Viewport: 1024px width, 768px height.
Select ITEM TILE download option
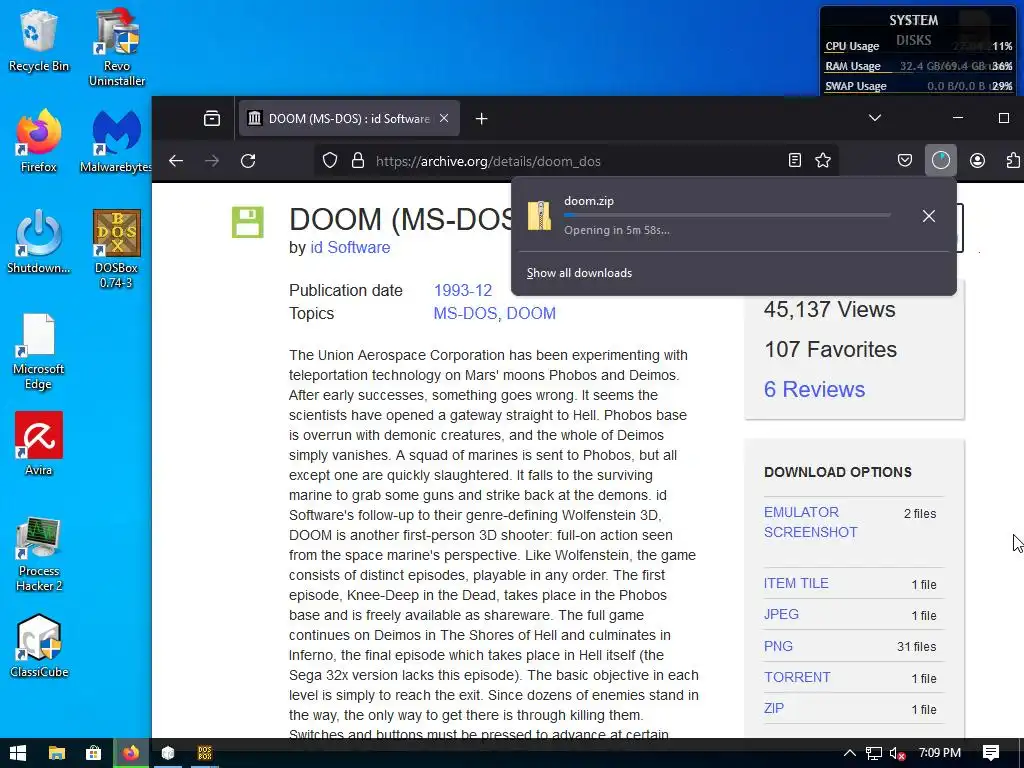click(x=796, y=583)
